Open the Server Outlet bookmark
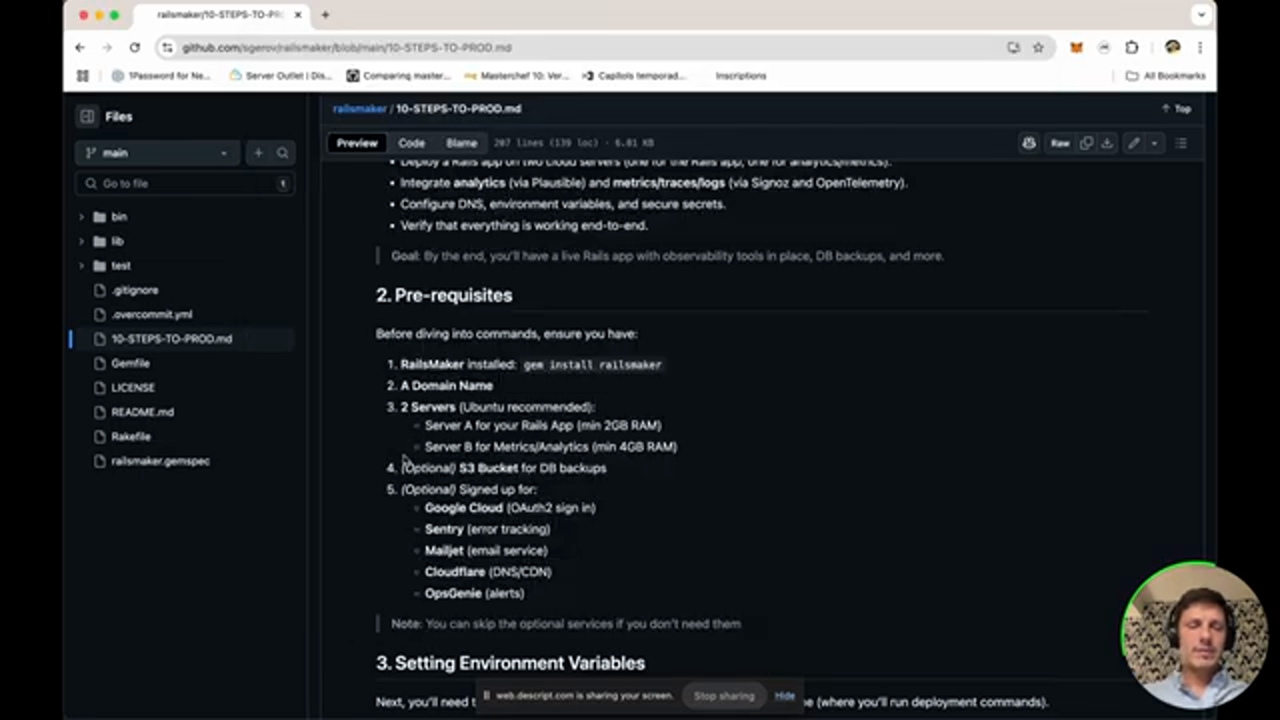Viewport: 1280px width, 720px height. pyautogui.click(x=281, y=76)
